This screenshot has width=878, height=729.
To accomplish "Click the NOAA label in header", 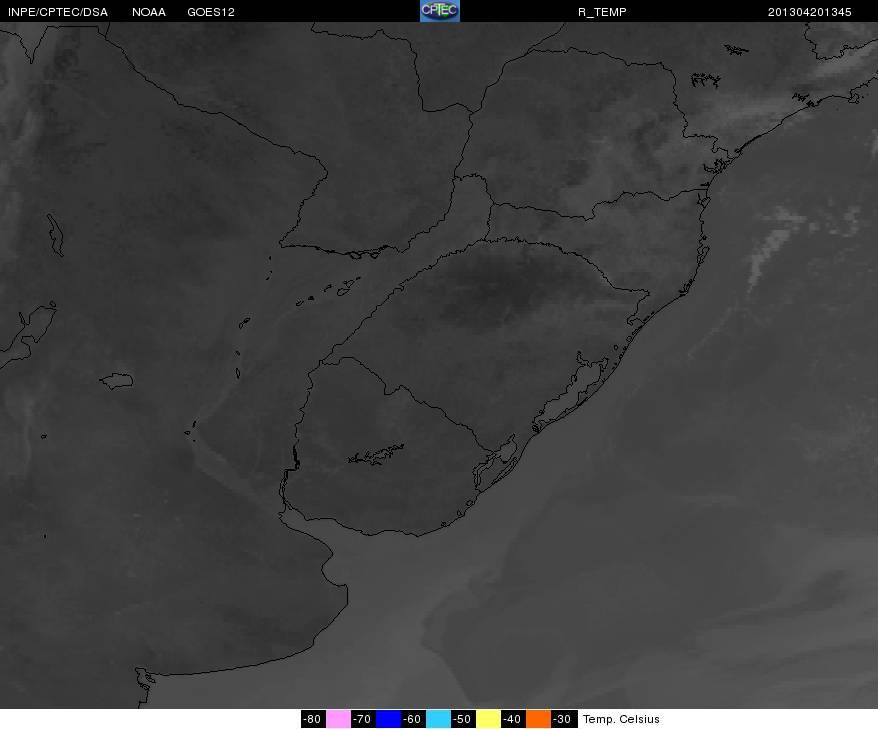I will pyautogui.click(x=149, y=12).
